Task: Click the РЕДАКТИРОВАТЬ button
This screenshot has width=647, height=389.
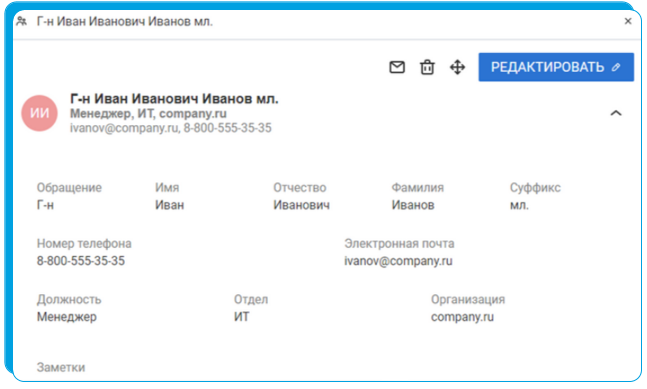Action: click(556, 67)
